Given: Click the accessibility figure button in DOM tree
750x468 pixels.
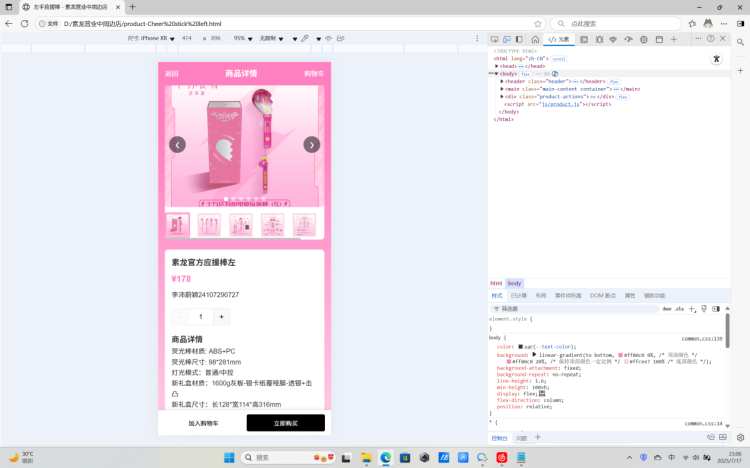Looking at the screenshot, I should point(716,59).
